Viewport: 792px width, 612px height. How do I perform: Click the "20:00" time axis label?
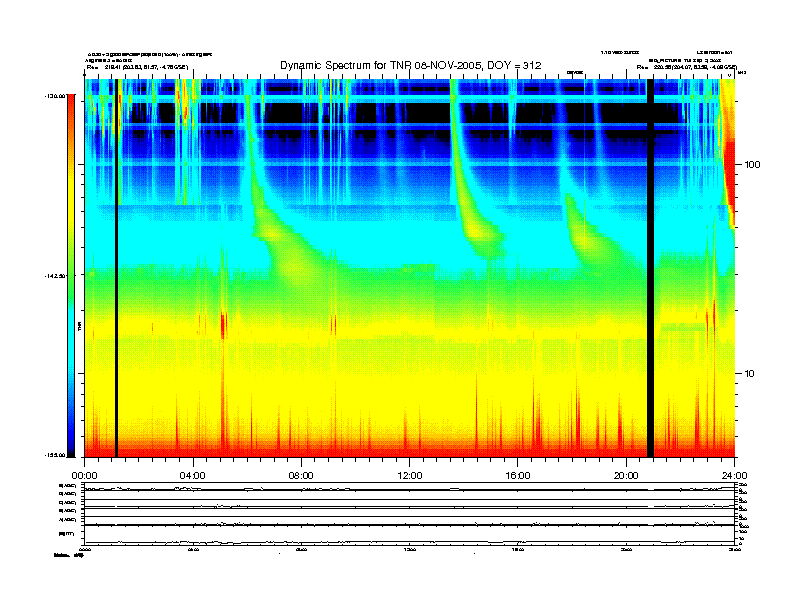[626, 476]
